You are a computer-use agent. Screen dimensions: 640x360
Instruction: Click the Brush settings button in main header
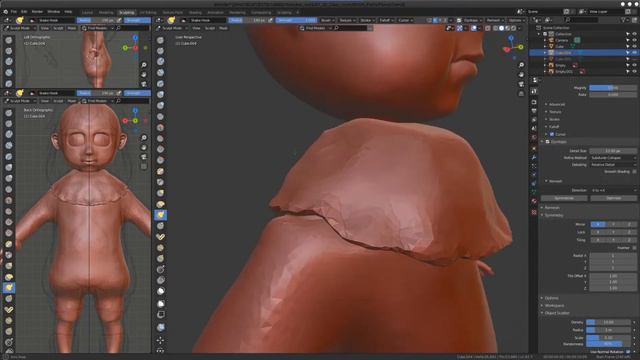coord(327,20)
